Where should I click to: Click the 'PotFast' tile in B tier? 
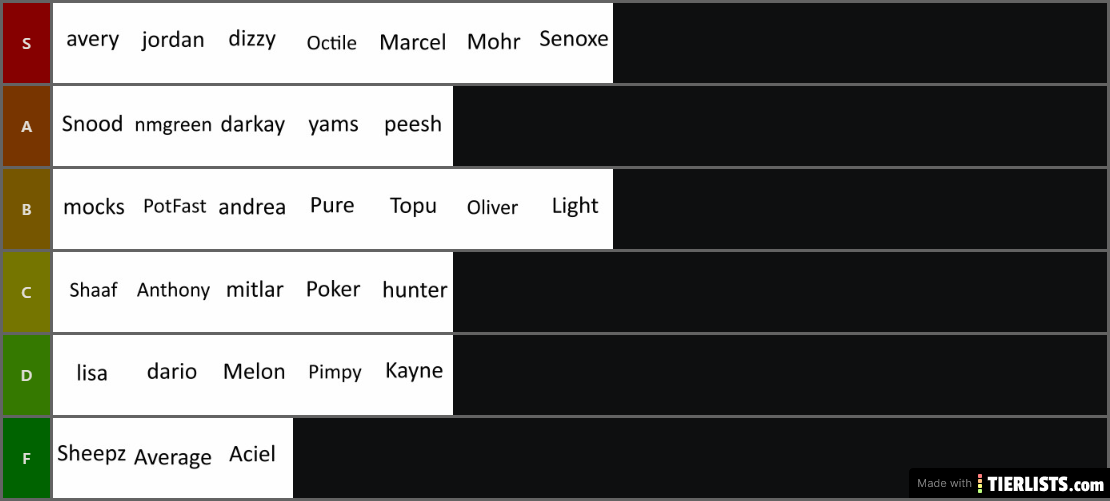[x=173, y=209]
